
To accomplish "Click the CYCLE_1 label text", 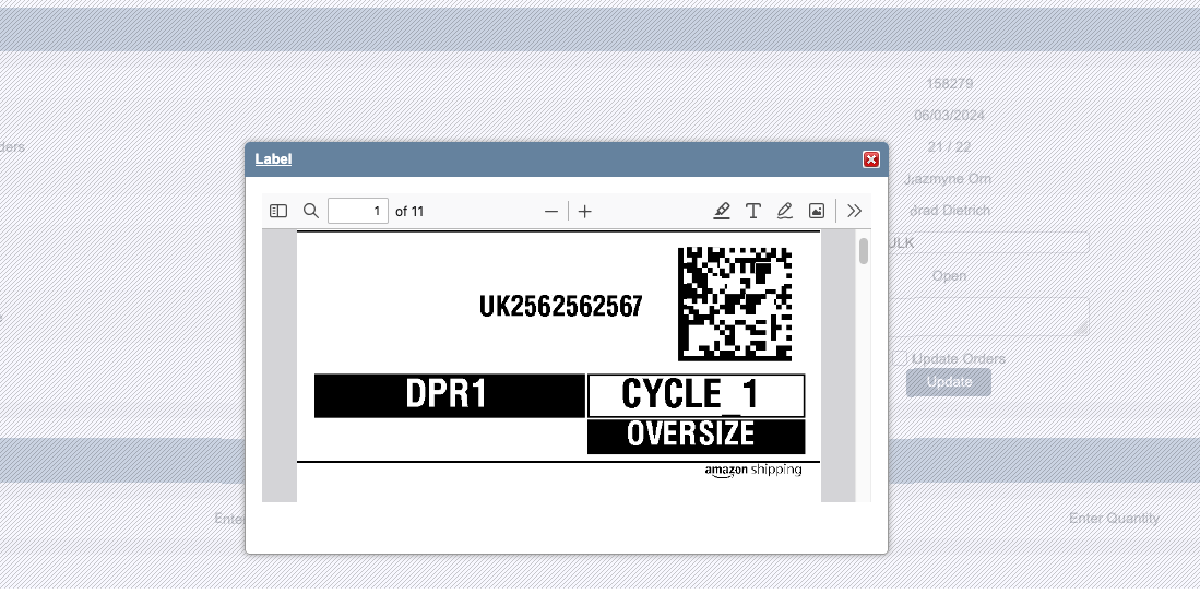I will pyautogui.click(x=690, y=395).
